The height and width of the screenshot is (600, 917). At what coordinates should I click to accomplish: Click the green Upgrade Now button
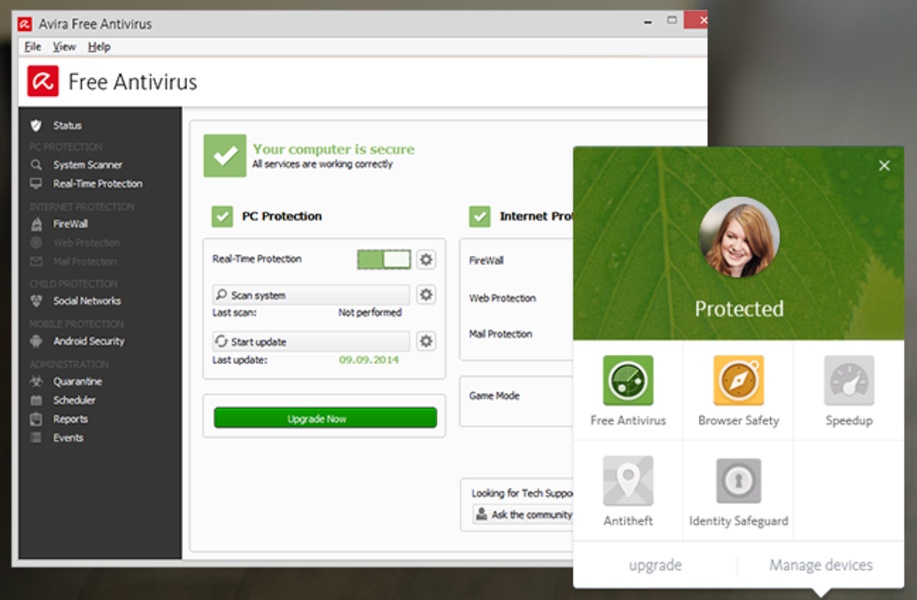(x=325, y=418)
